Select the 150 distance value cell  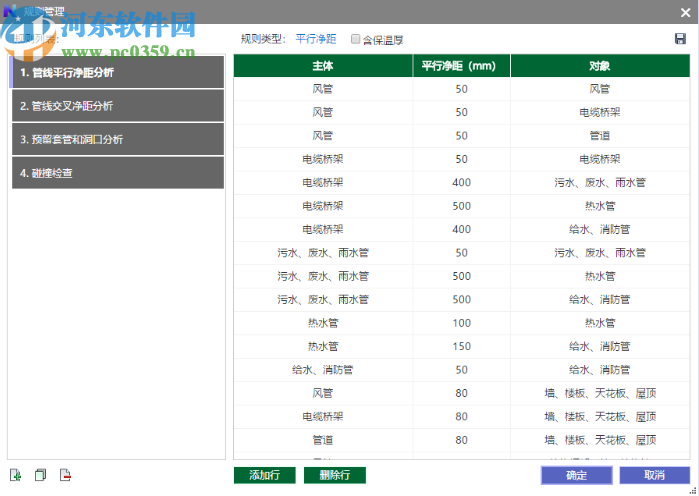click(x=461, y=346)
